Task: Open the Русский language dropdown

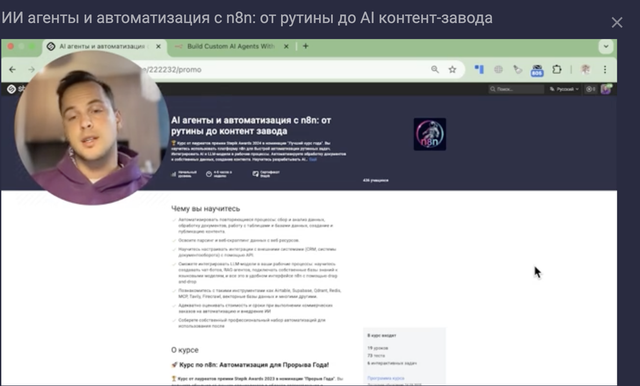Action: click(564, 89)
